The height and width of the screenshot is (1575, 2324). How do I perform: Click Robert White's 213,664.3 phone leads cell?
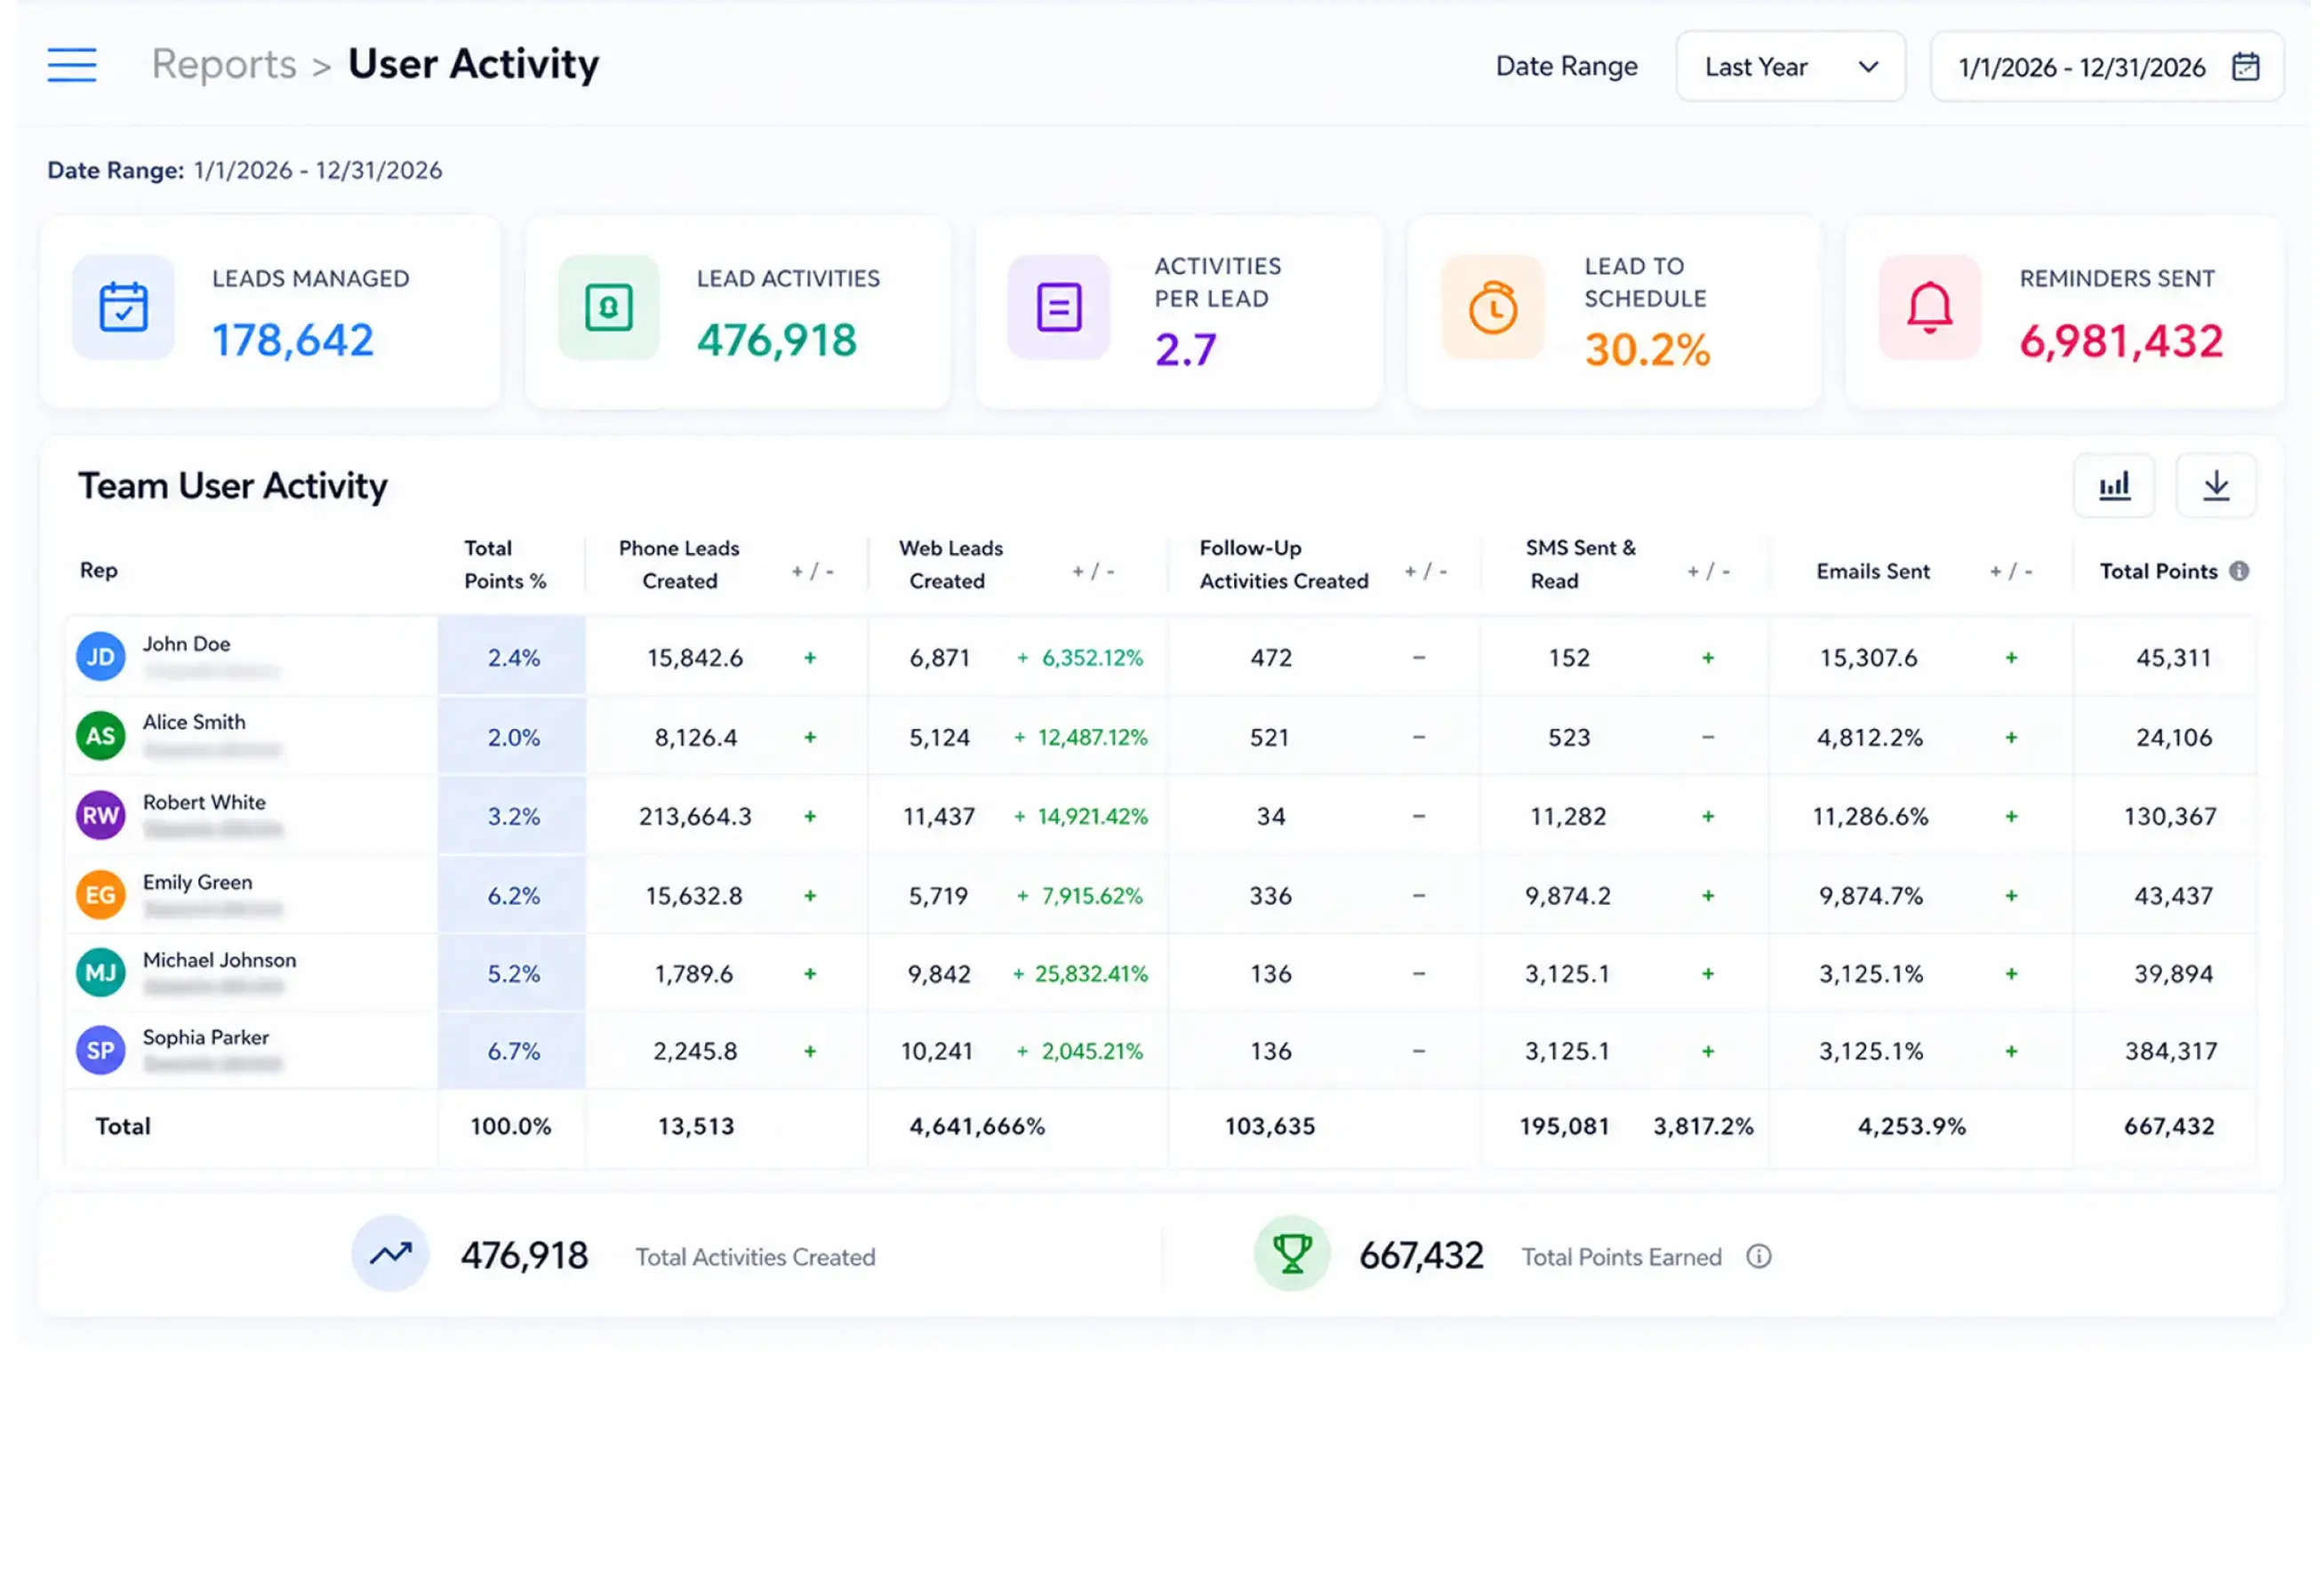coord(695,817)
